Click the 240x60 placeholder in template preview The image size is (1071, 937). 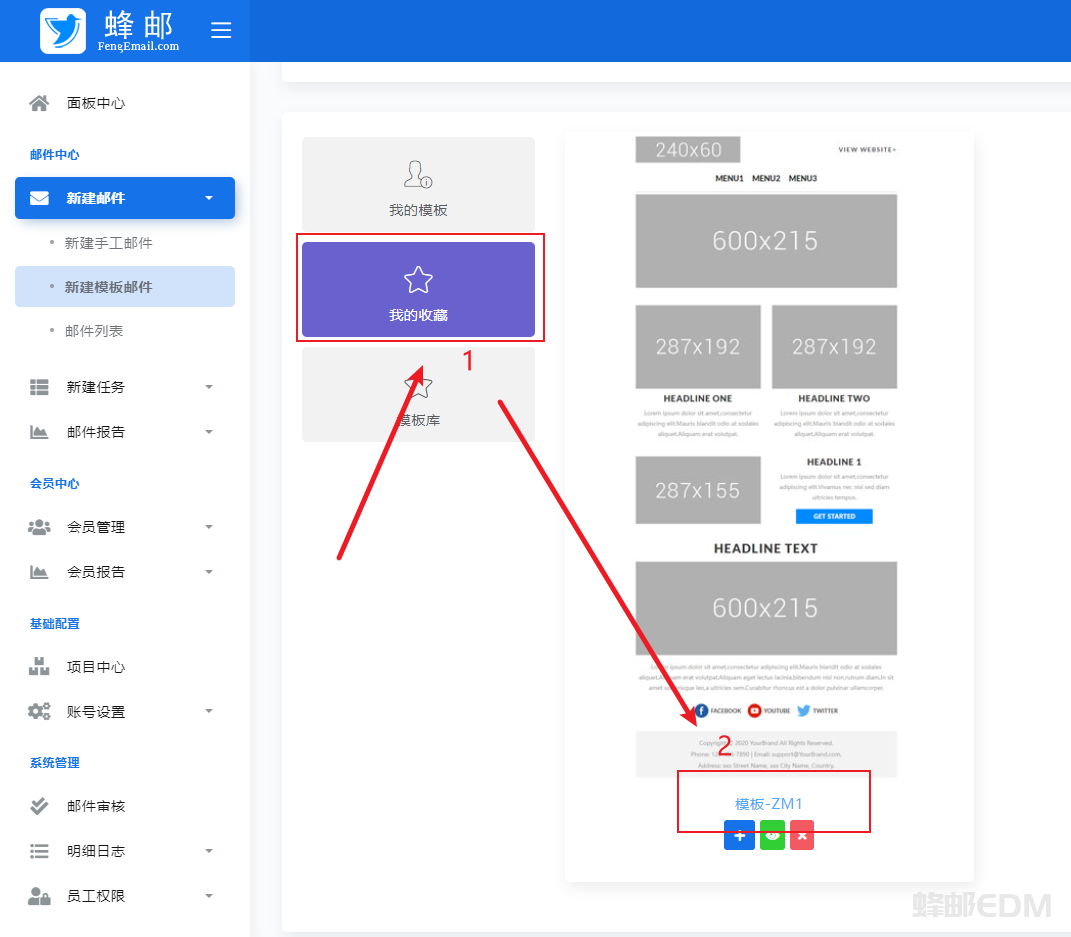[688, 150]
